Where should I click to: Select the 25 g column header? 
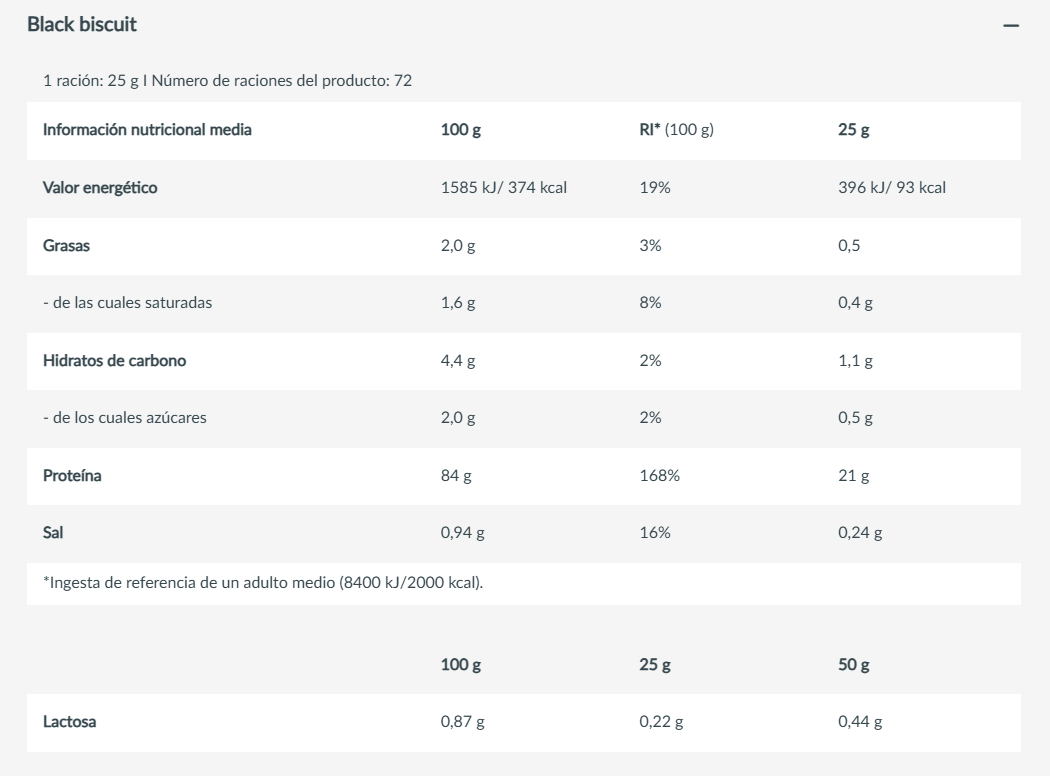click(x=852, y=130)
